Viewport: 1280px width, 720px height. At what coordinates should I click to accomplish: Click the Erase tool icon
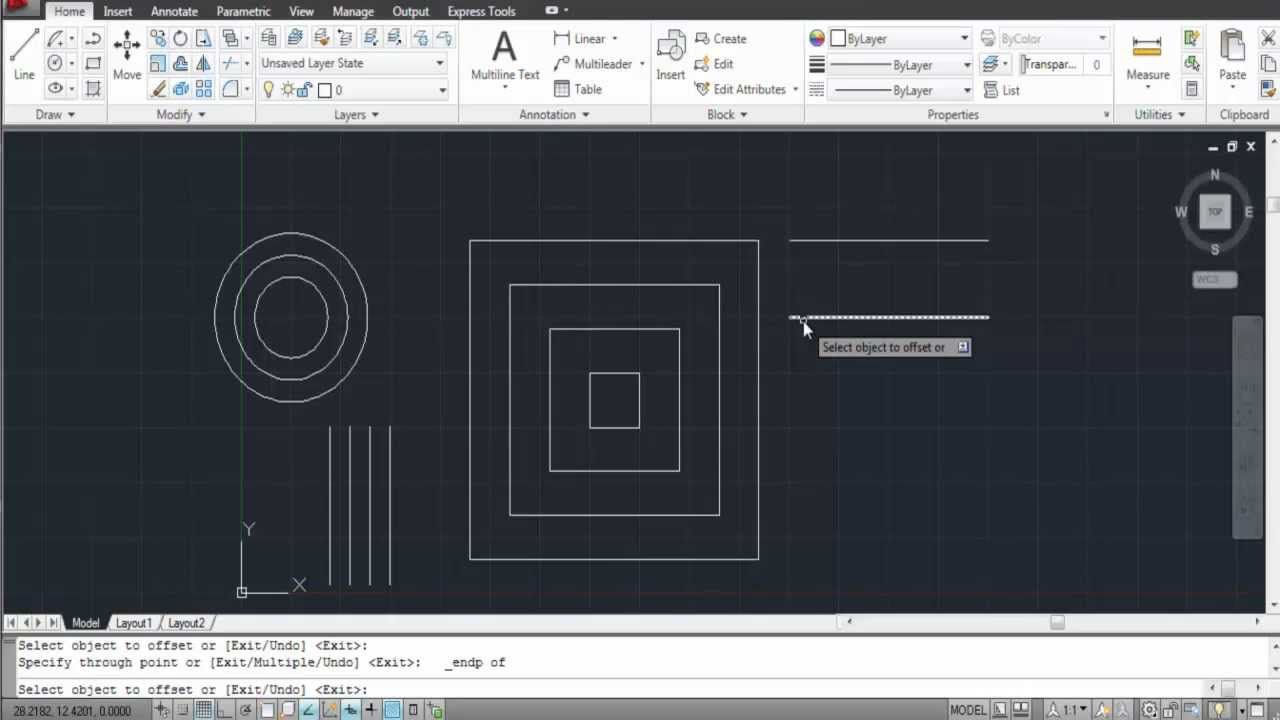coord(158,89)
